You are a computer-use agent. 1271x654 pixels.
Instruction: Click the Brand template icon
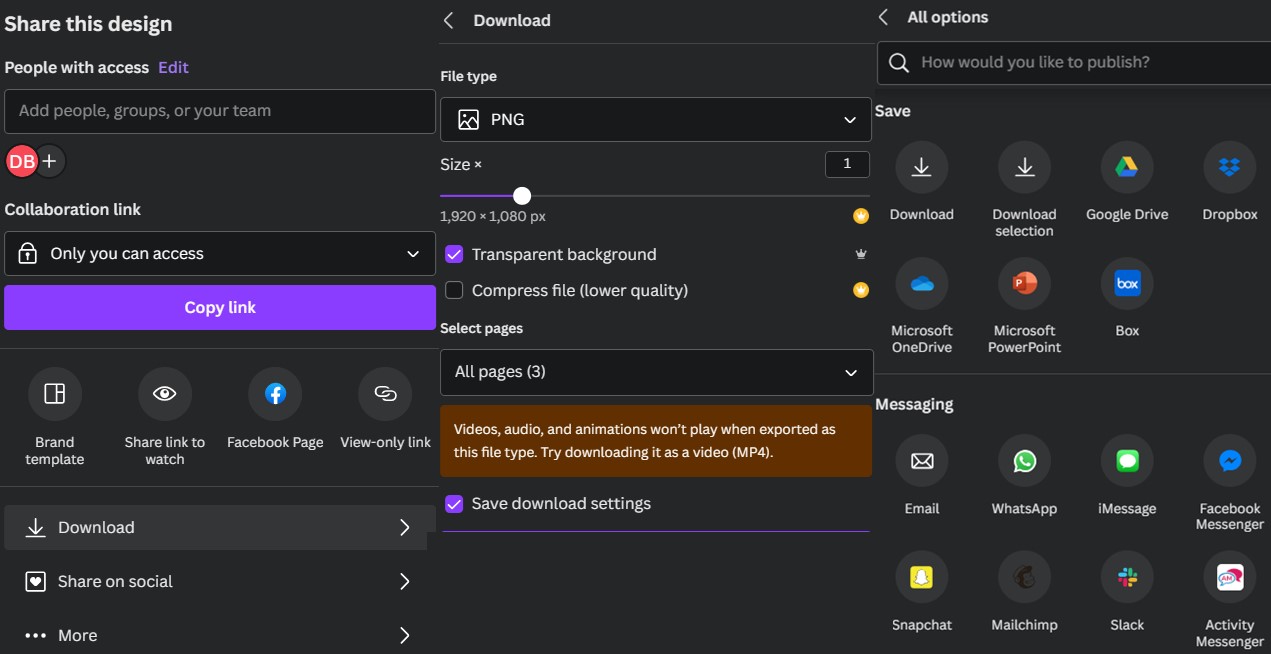click(x=55, y=394)
